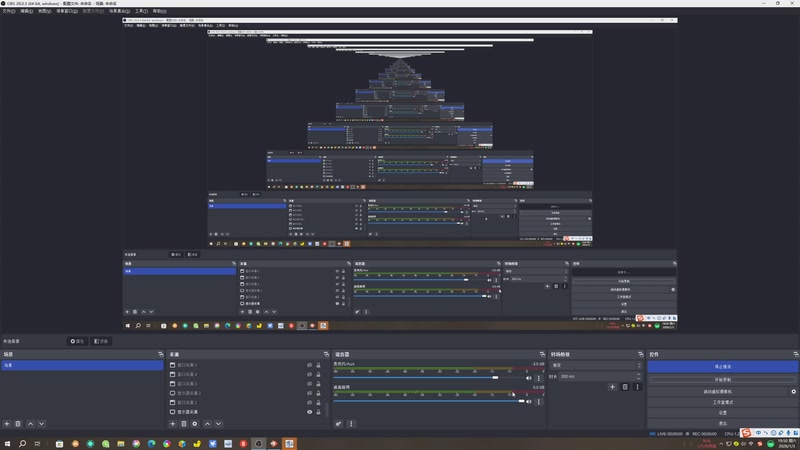This screenshot has height=450, width=800.
Task: Remove selected scene with trash icon
Action: pyautogui.click(x=18, y=423)
